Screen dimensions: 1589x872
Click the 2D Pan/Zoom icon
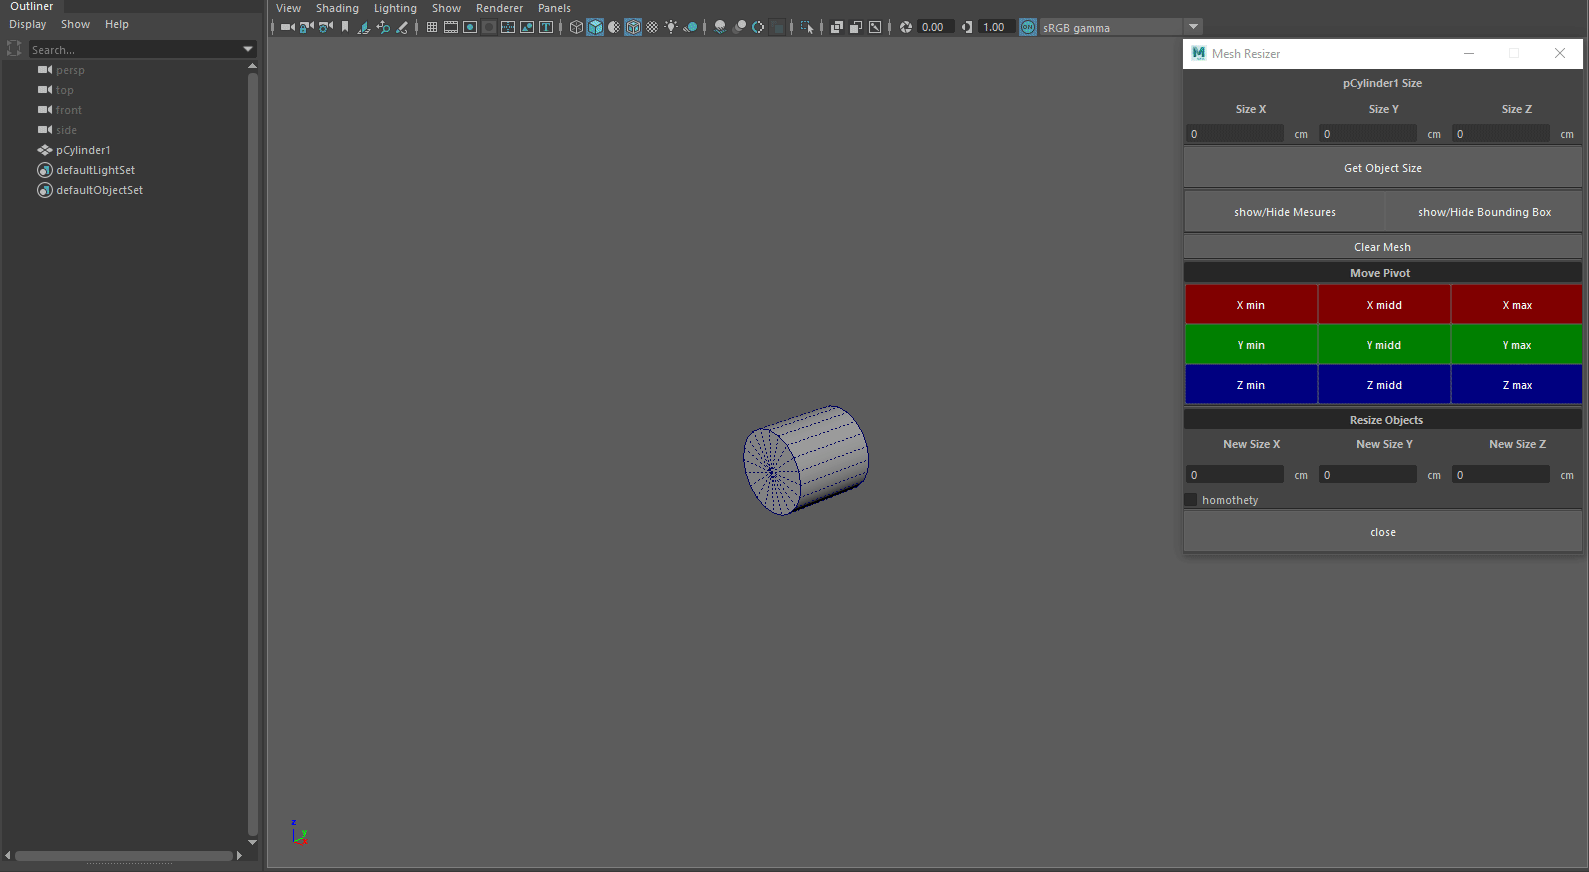coord(383,27)
